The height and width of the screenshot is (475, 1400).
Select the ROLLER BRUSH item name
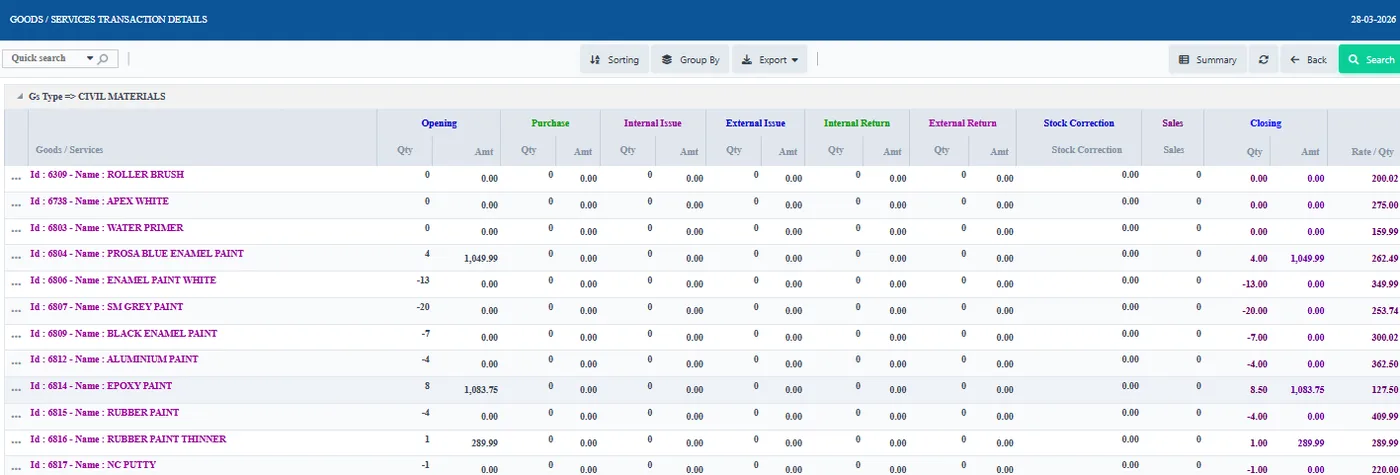tap(107, 175)
